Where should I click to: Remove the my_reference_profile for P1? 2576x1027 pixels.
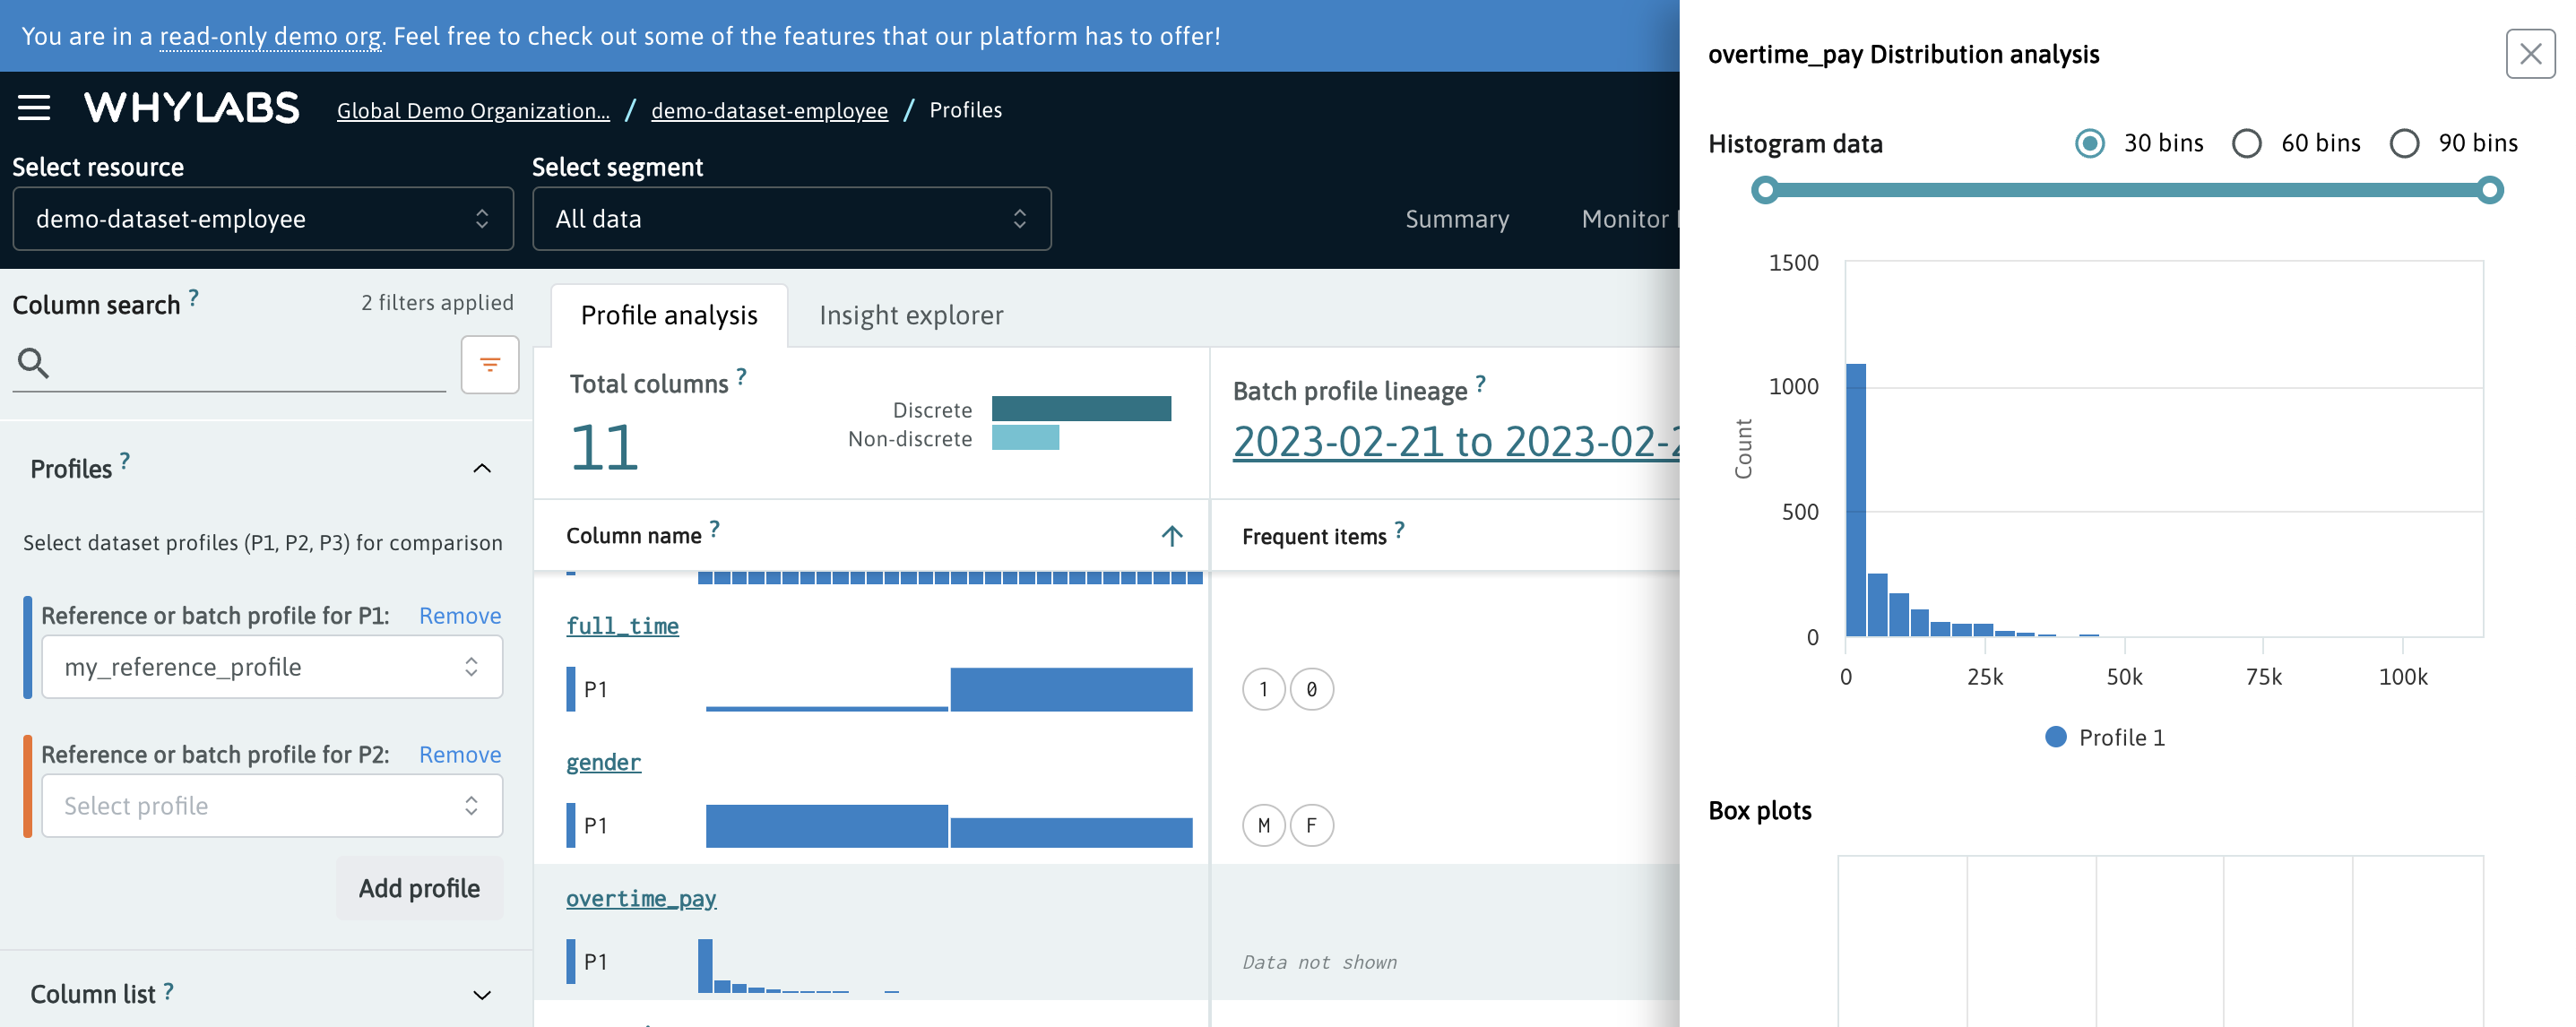coord(460,615)
